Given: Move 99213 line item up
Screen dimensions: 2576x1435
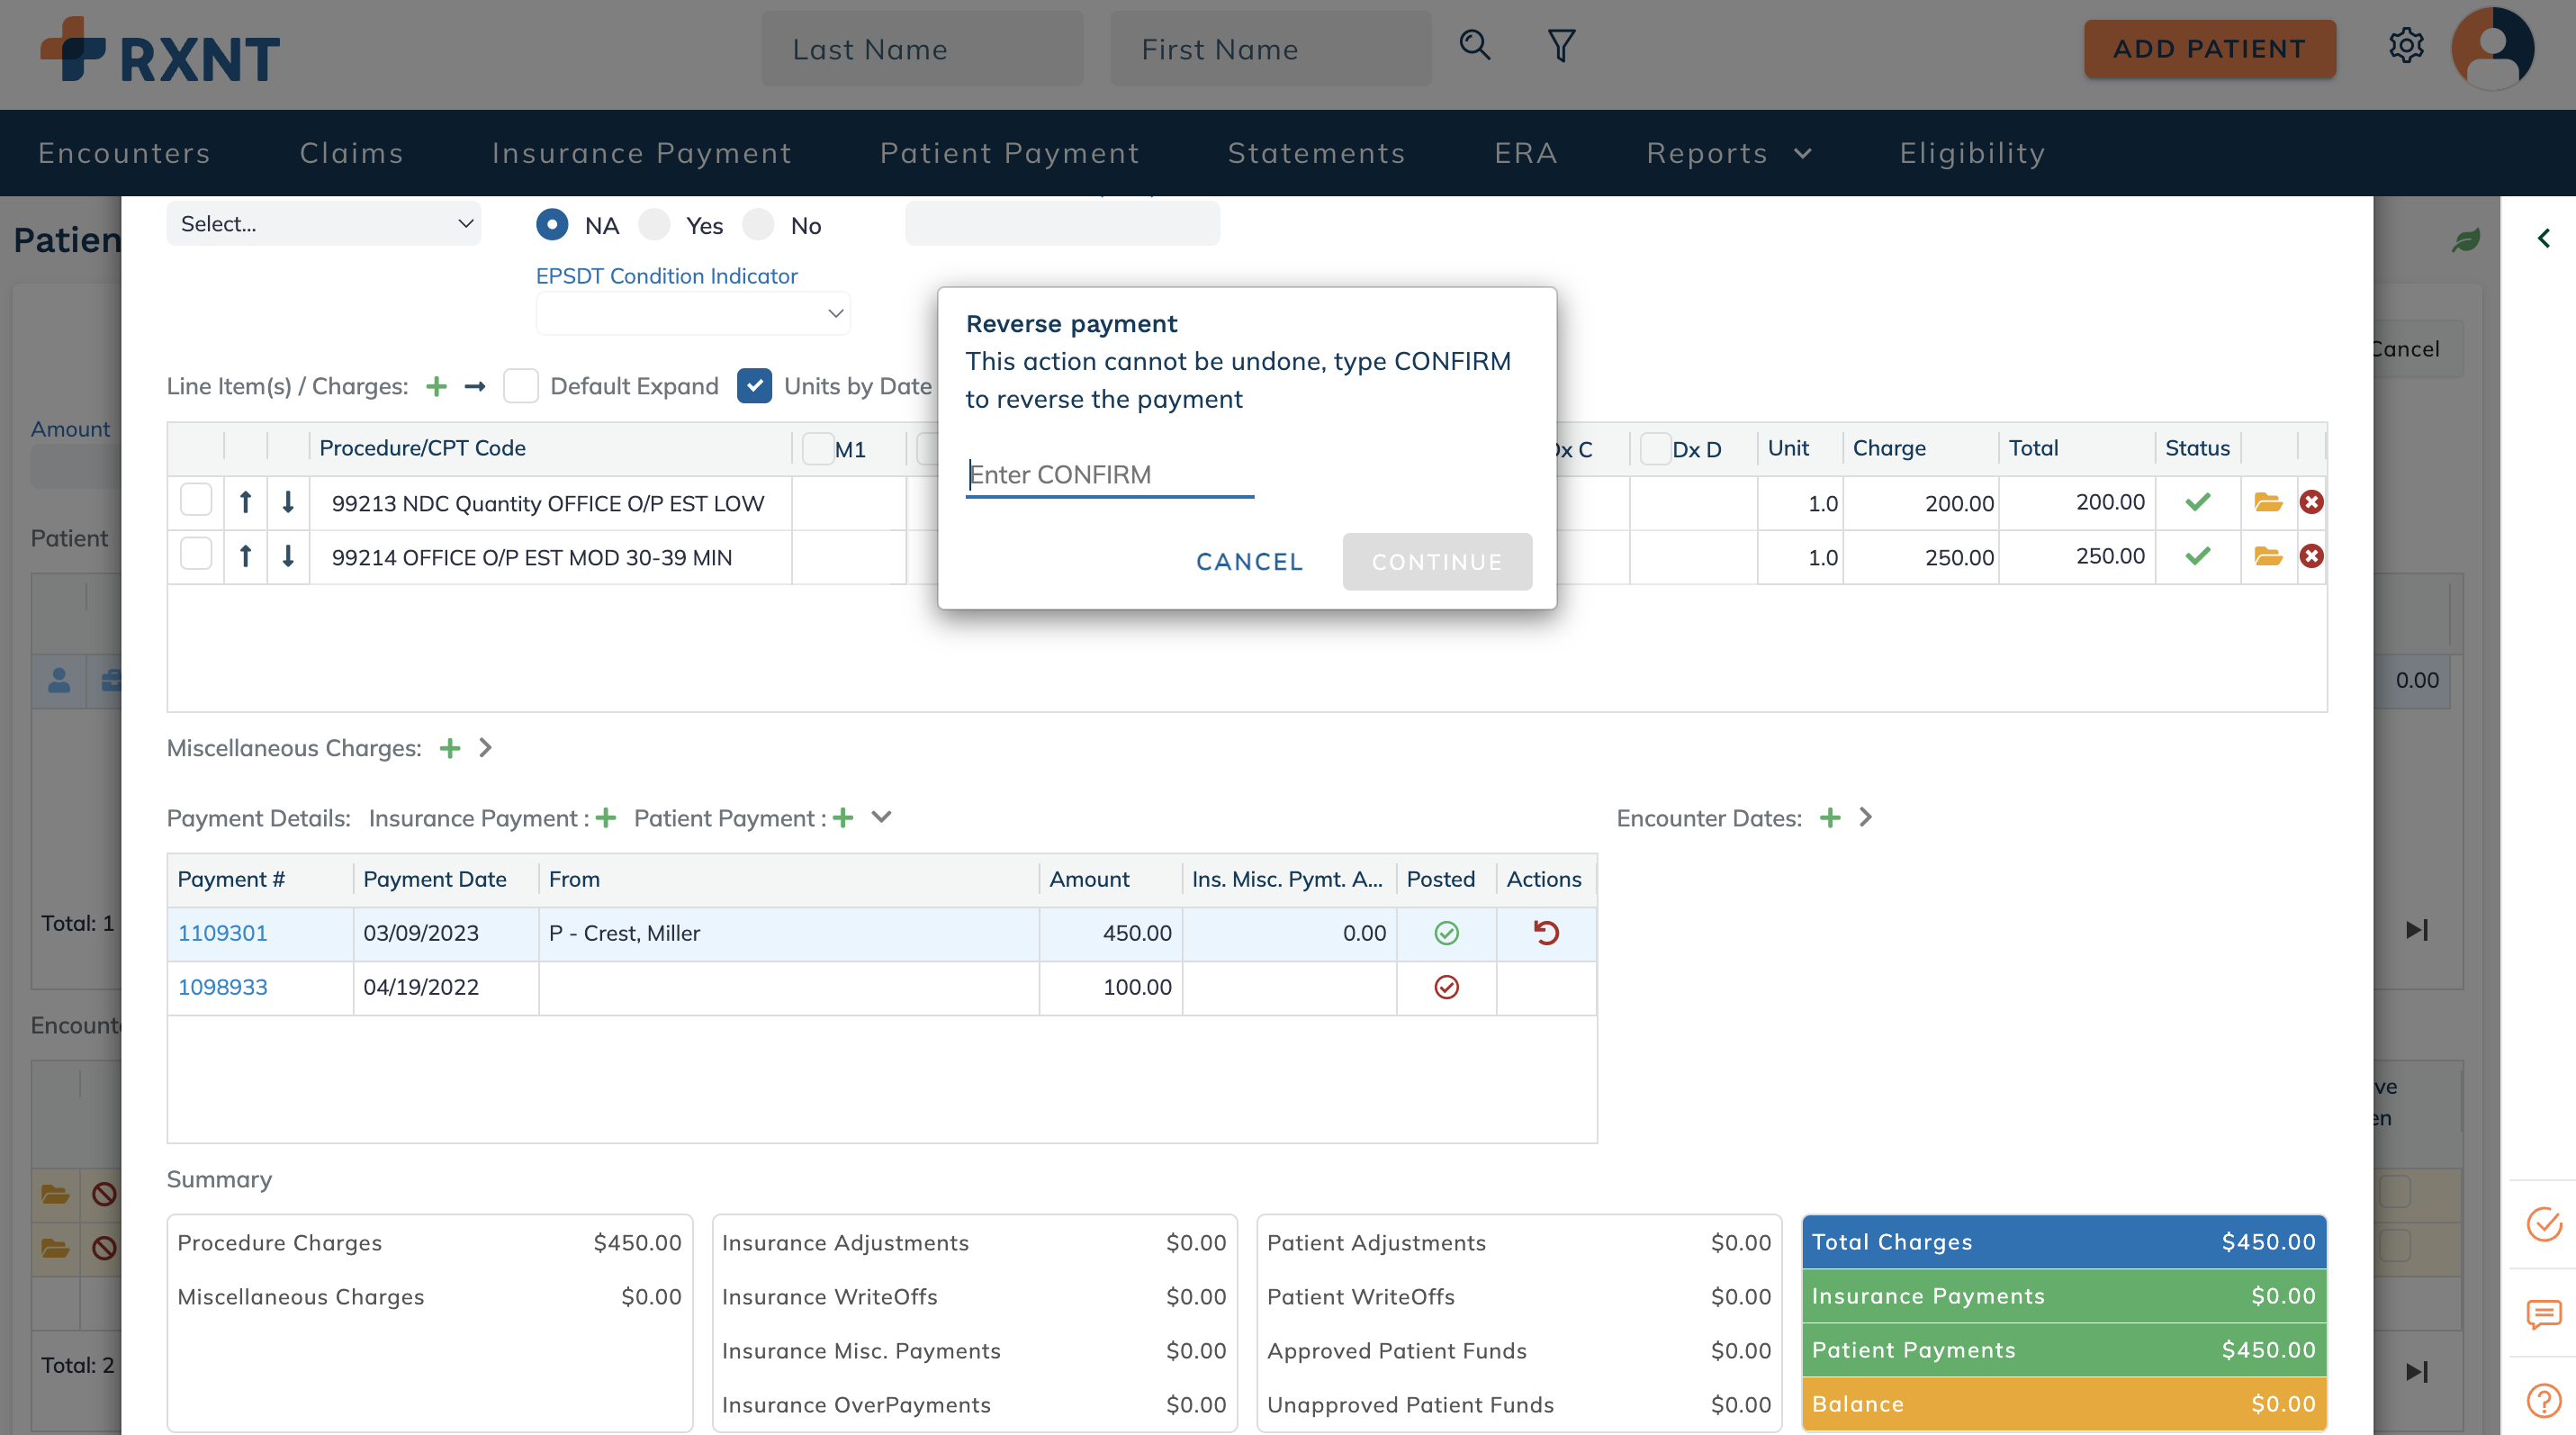Looking at the screenshot, I should point(245,502).
